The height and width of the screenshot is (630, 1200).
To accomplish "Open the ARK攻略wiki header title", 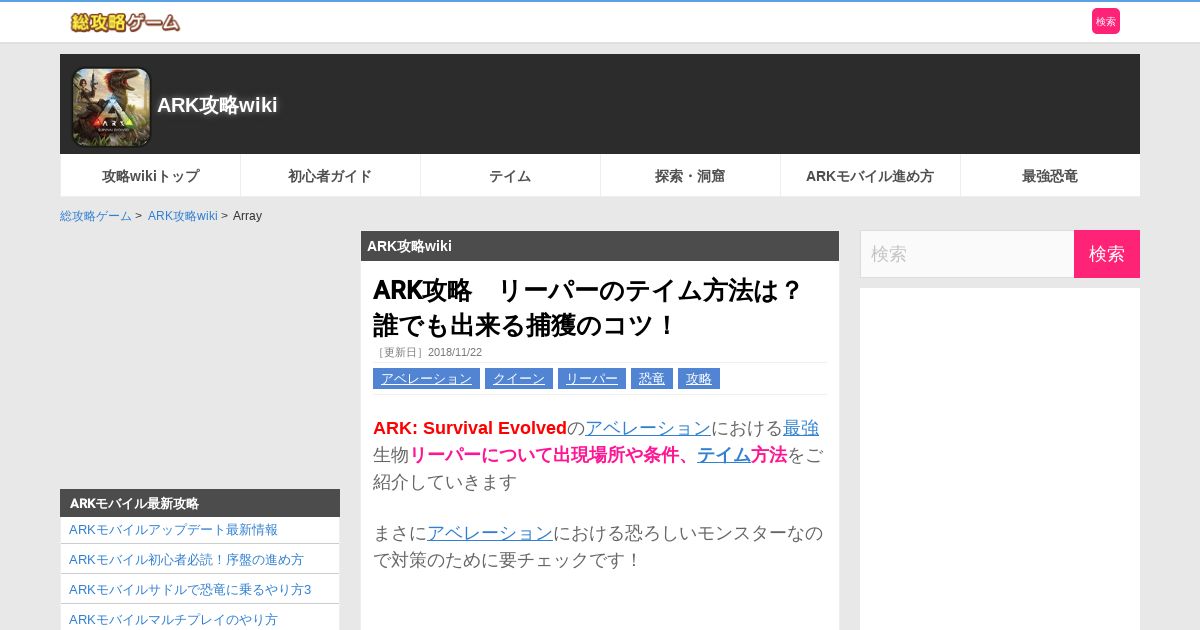I will [x=217, y=105].
